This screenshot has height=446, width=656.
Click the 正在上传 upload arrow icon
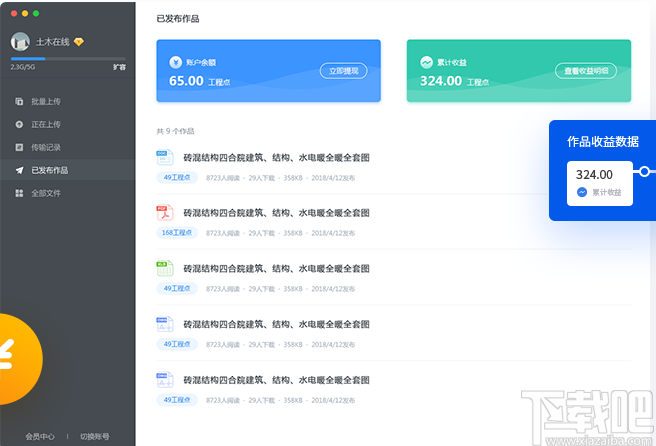coord(19,124)
